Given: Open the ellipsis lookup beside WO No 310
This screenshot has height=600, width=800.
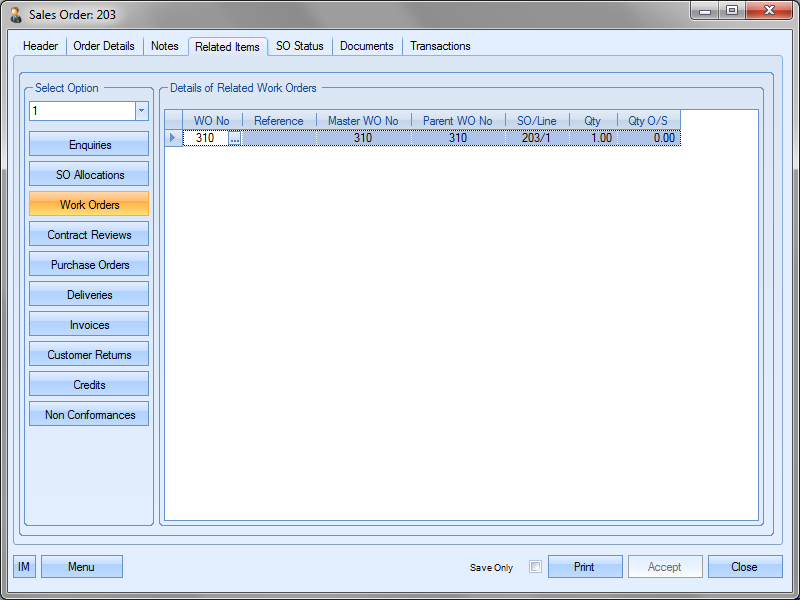Looking at the screenshot, I should click(235, 139).
